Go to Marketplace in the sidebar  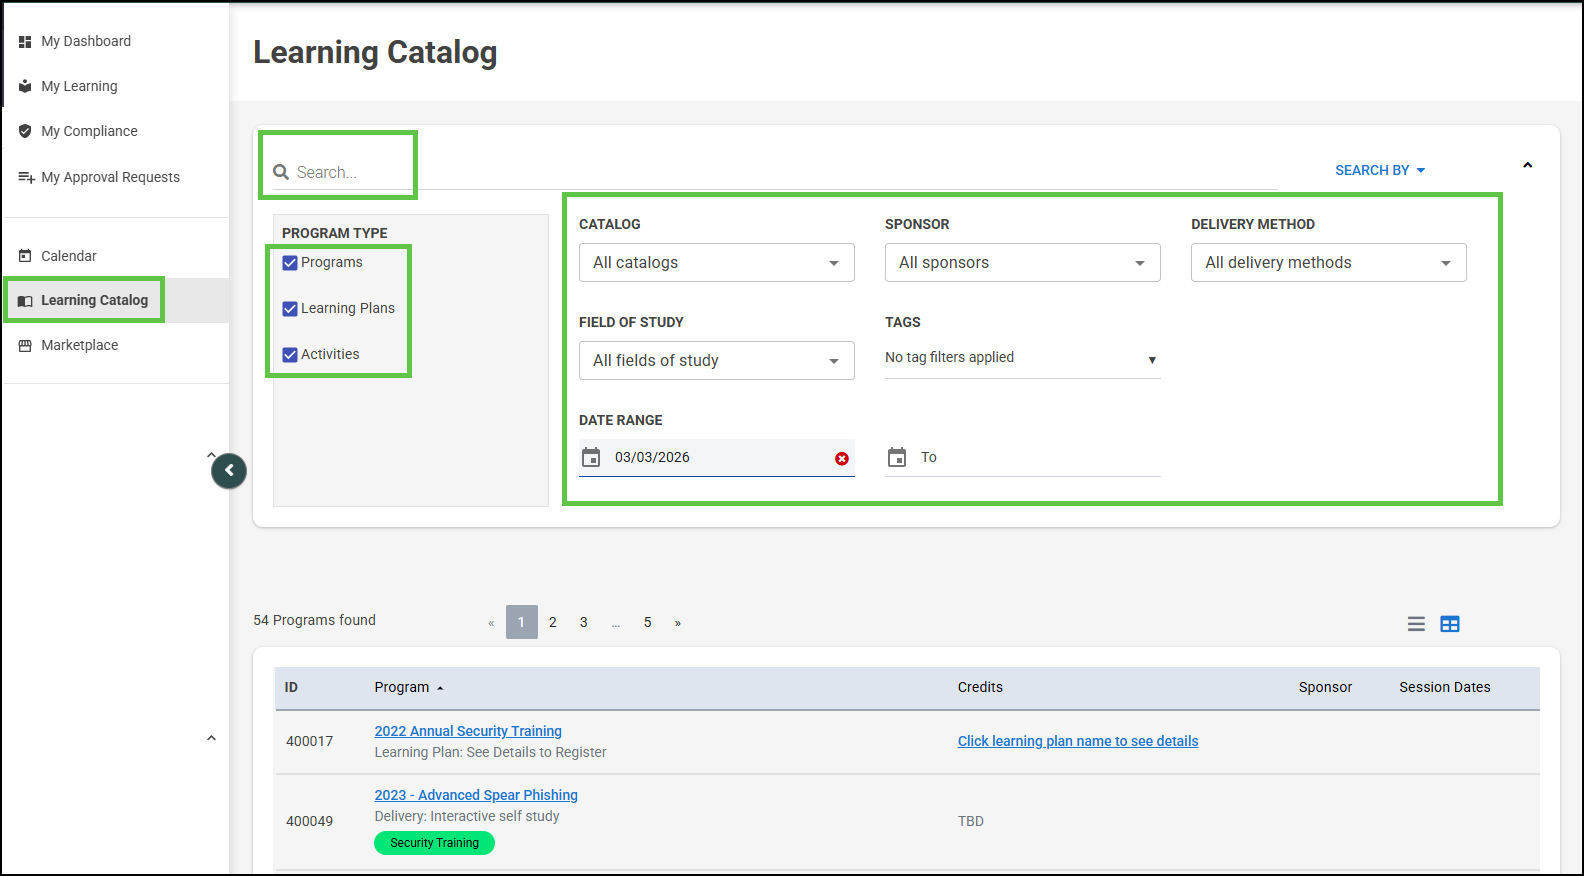[x=79, y=345]
